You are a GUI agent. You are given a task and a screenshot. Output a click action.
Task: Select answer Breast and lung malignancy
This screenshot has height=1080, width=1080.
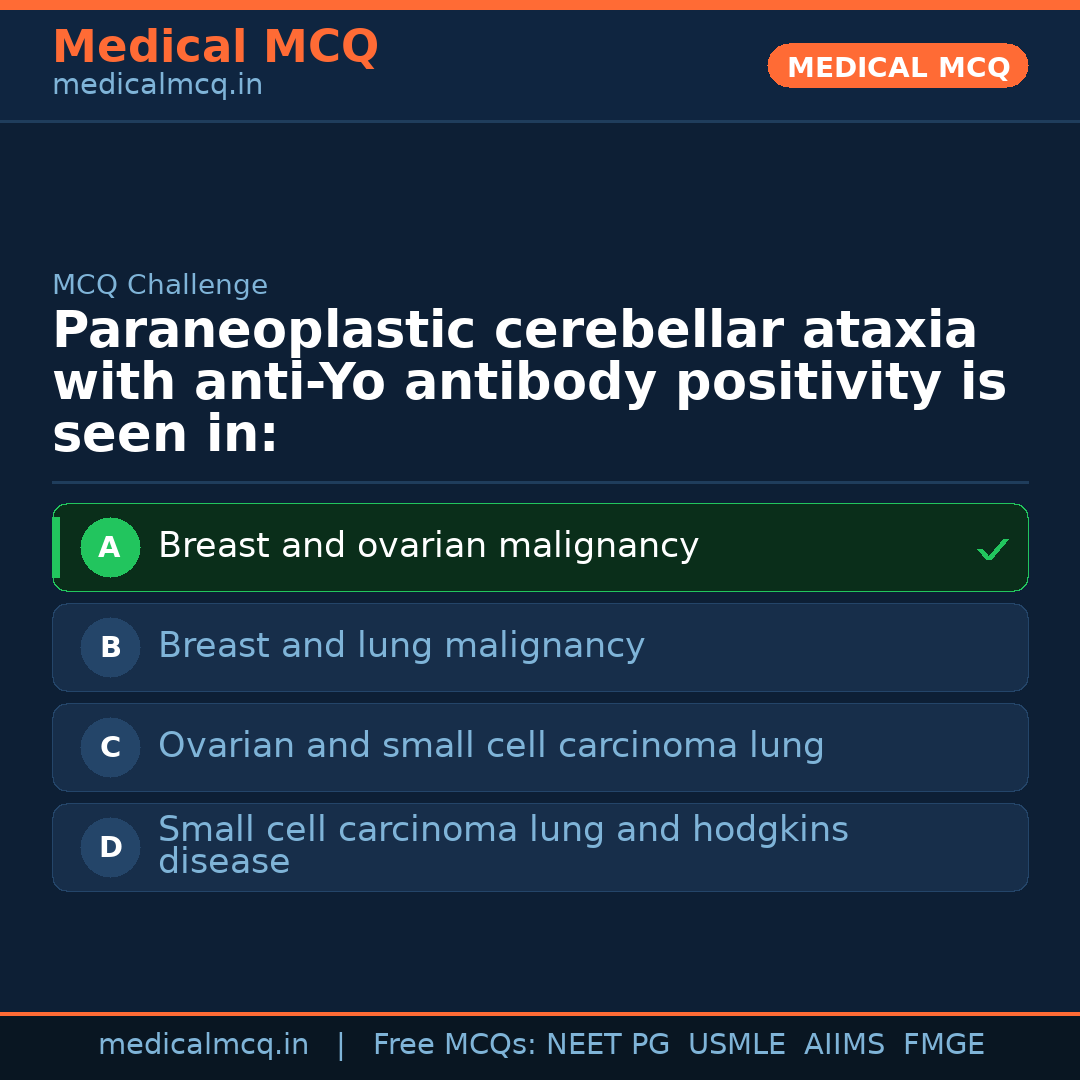tap(401, 646)
